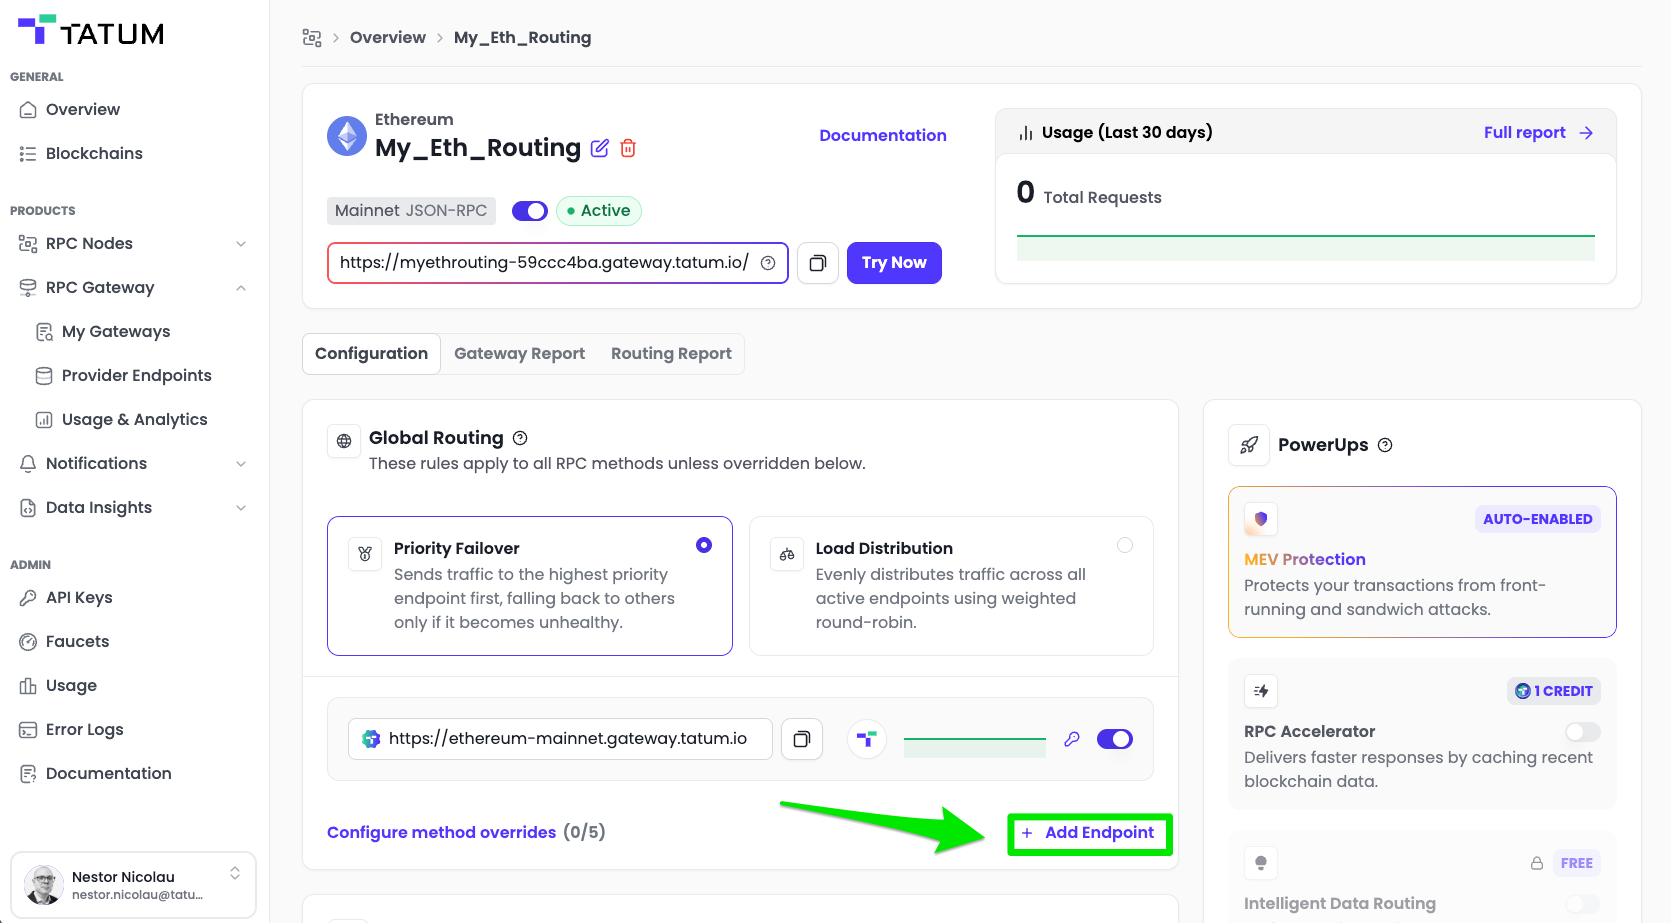
Task: Click the usage bar chart icon
Action: pyautogui.click(x=1026, y=133)
